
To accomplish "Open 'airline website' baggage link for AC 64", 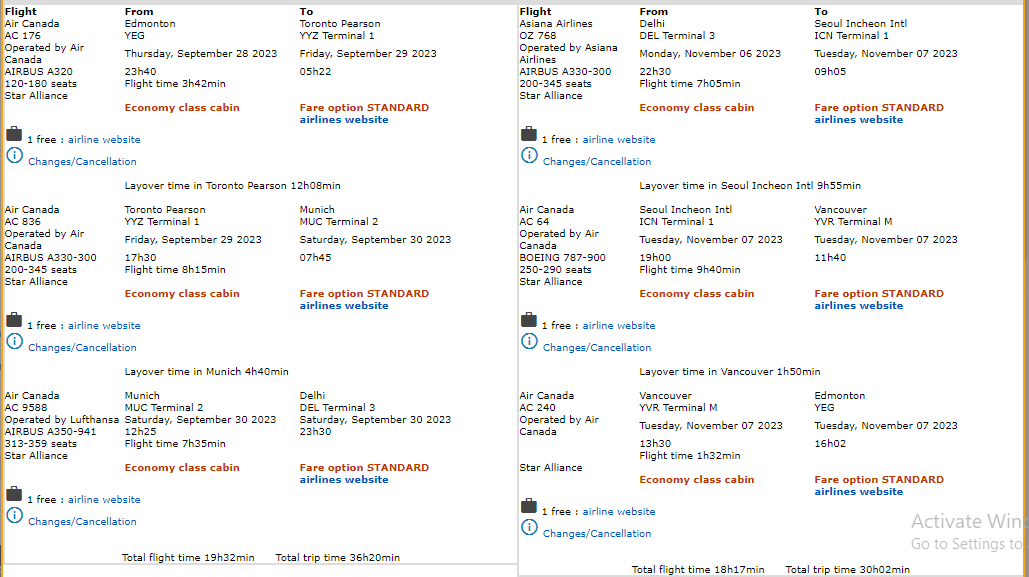I will pos(619,326).
